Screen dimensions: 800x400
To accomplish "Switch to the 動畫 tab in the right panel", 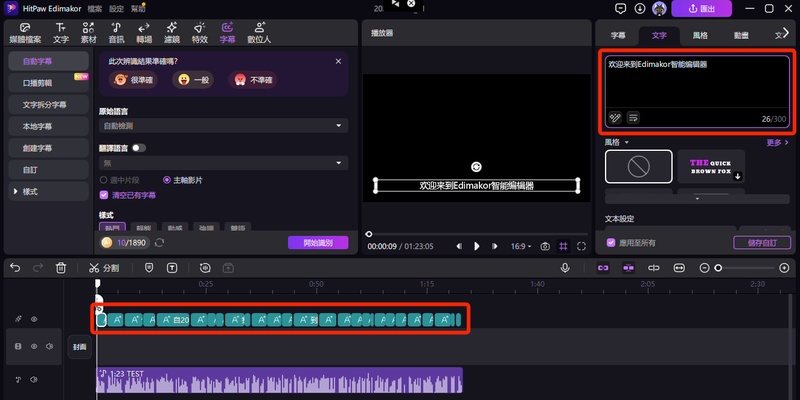I will click(741, 36).
